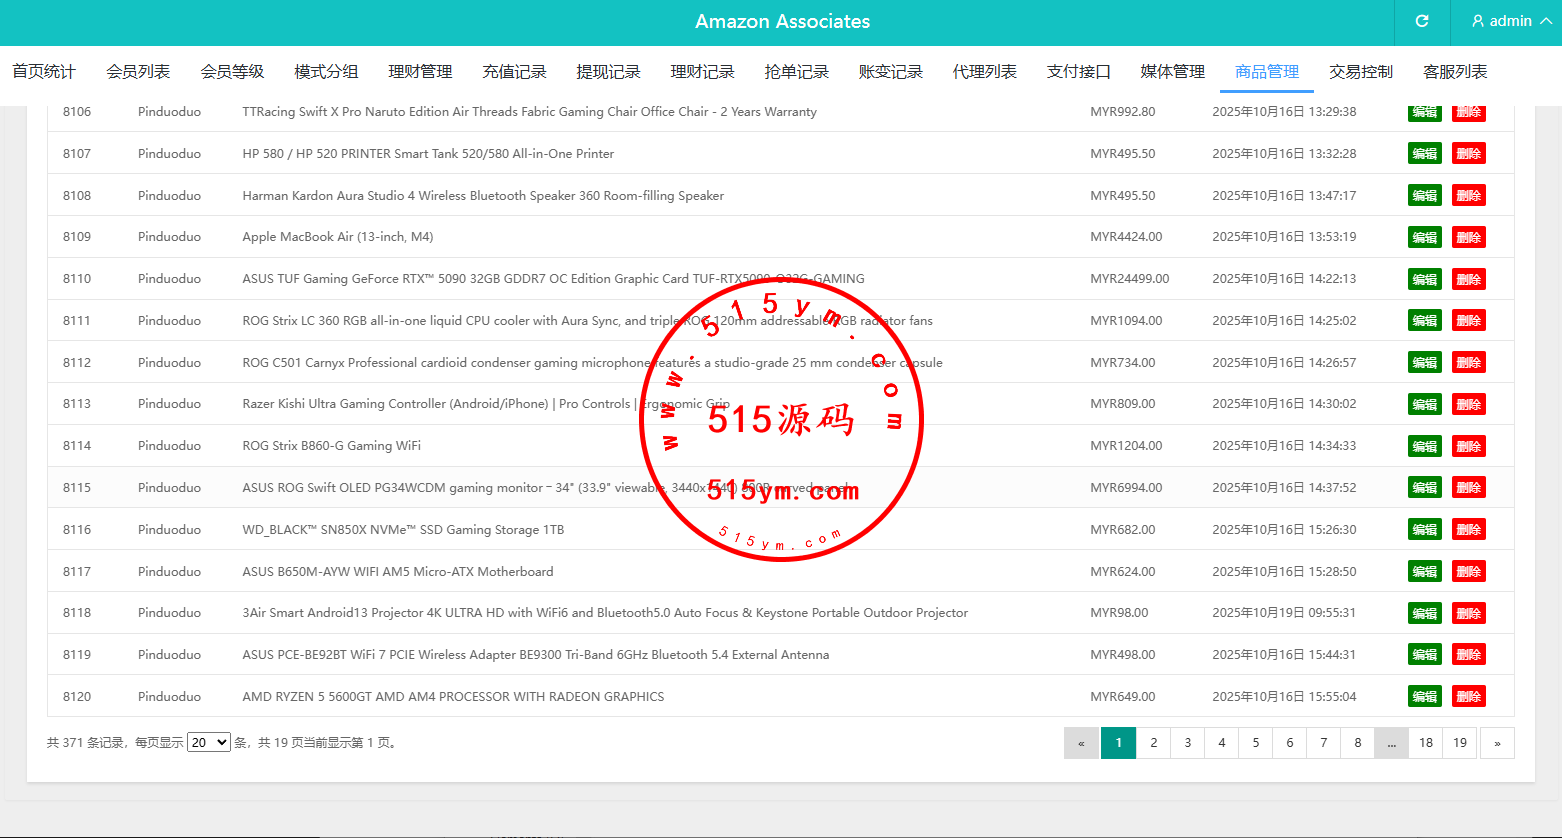This screenshot has height=838, width=1562.
Task: Edit the Harman Kardon speaker row 8108
Action: click(1424, 196)
